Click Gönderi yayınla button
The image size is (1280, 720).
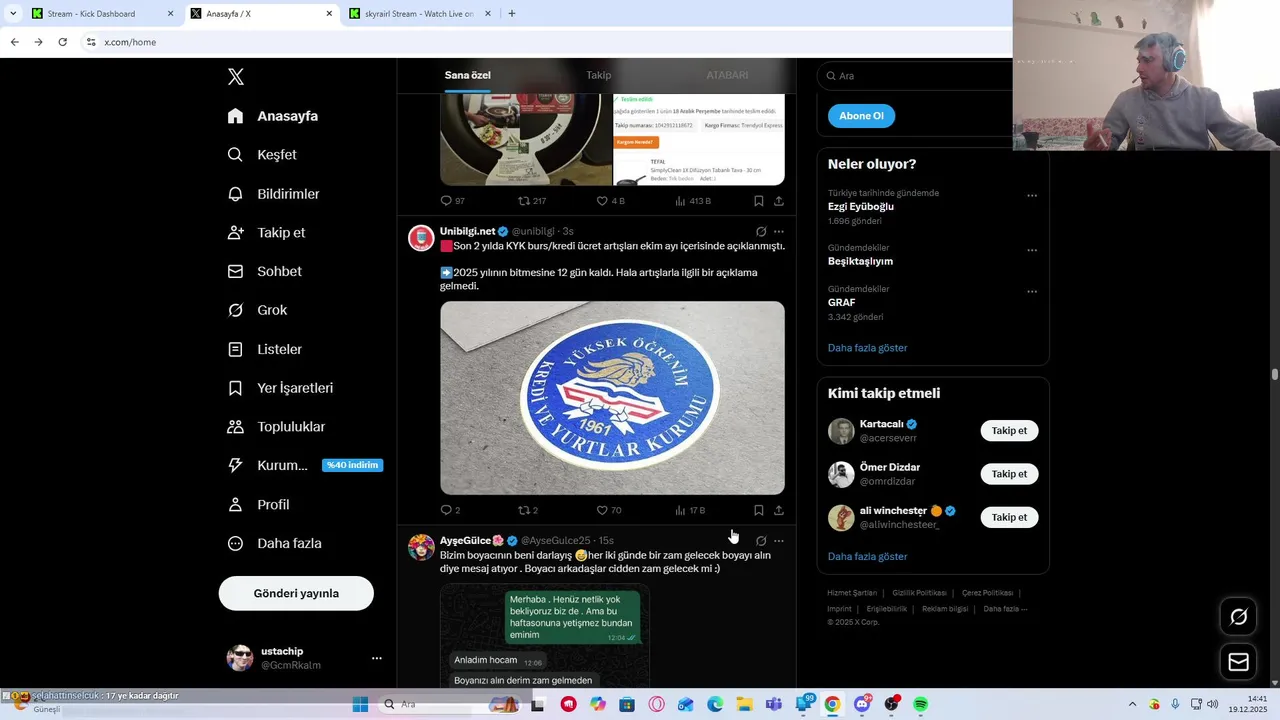click(296, 593)
